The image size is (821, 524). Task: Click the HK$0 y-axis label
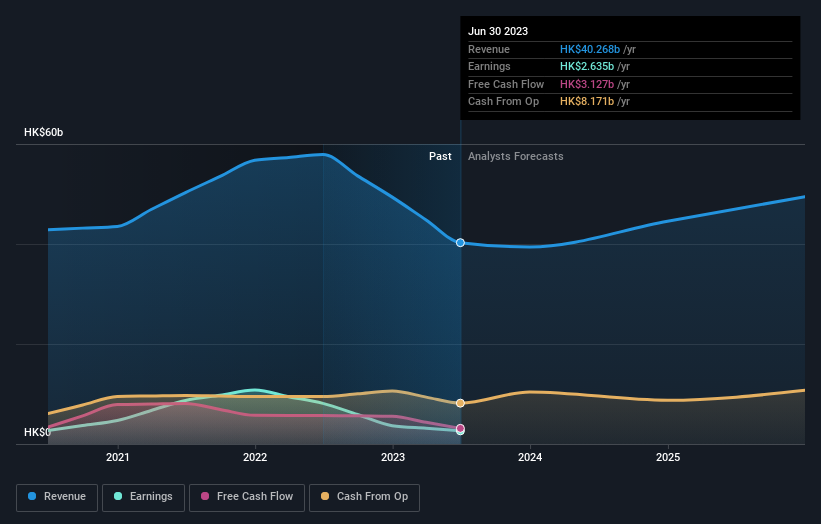pos(37,432)
